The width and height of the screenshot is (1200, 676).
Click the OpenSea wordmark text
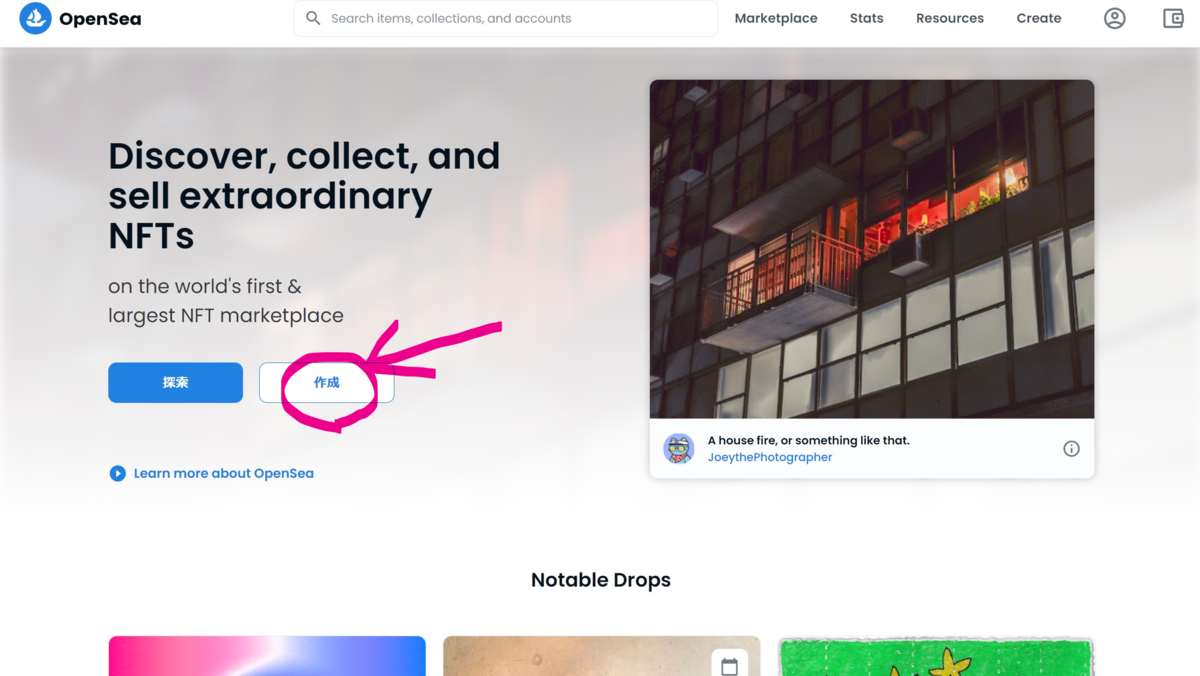100,19
